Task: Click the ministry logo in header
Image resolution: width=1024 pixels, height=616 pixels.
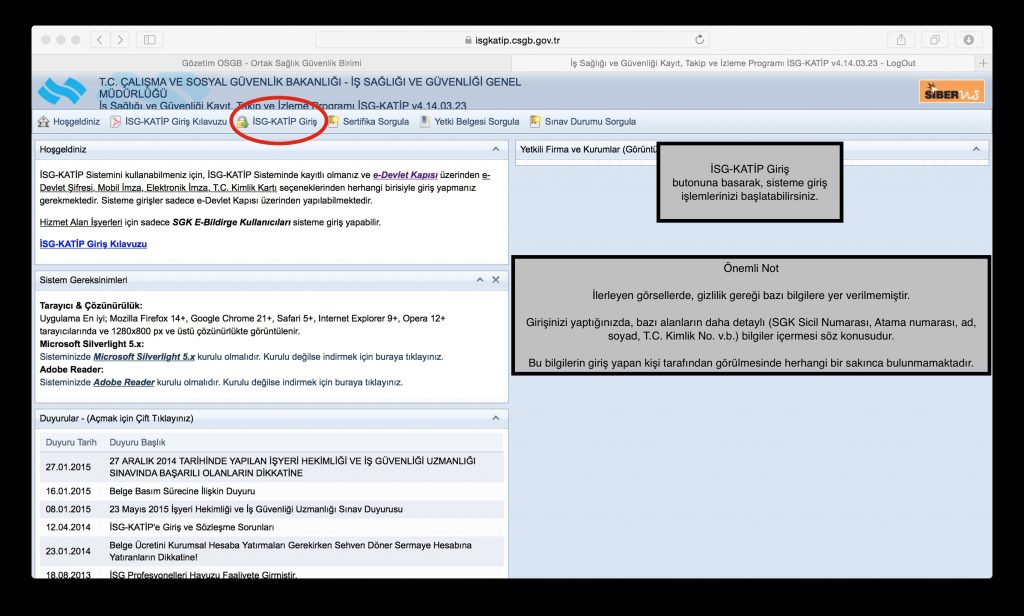Action: click(x=62, y=91)
